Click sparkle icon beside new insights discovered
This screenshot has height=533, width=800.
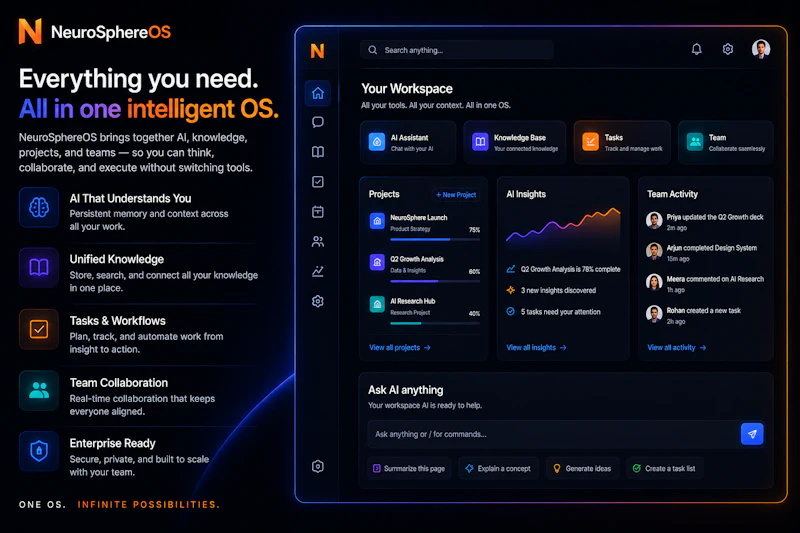[x=511, y=290]
